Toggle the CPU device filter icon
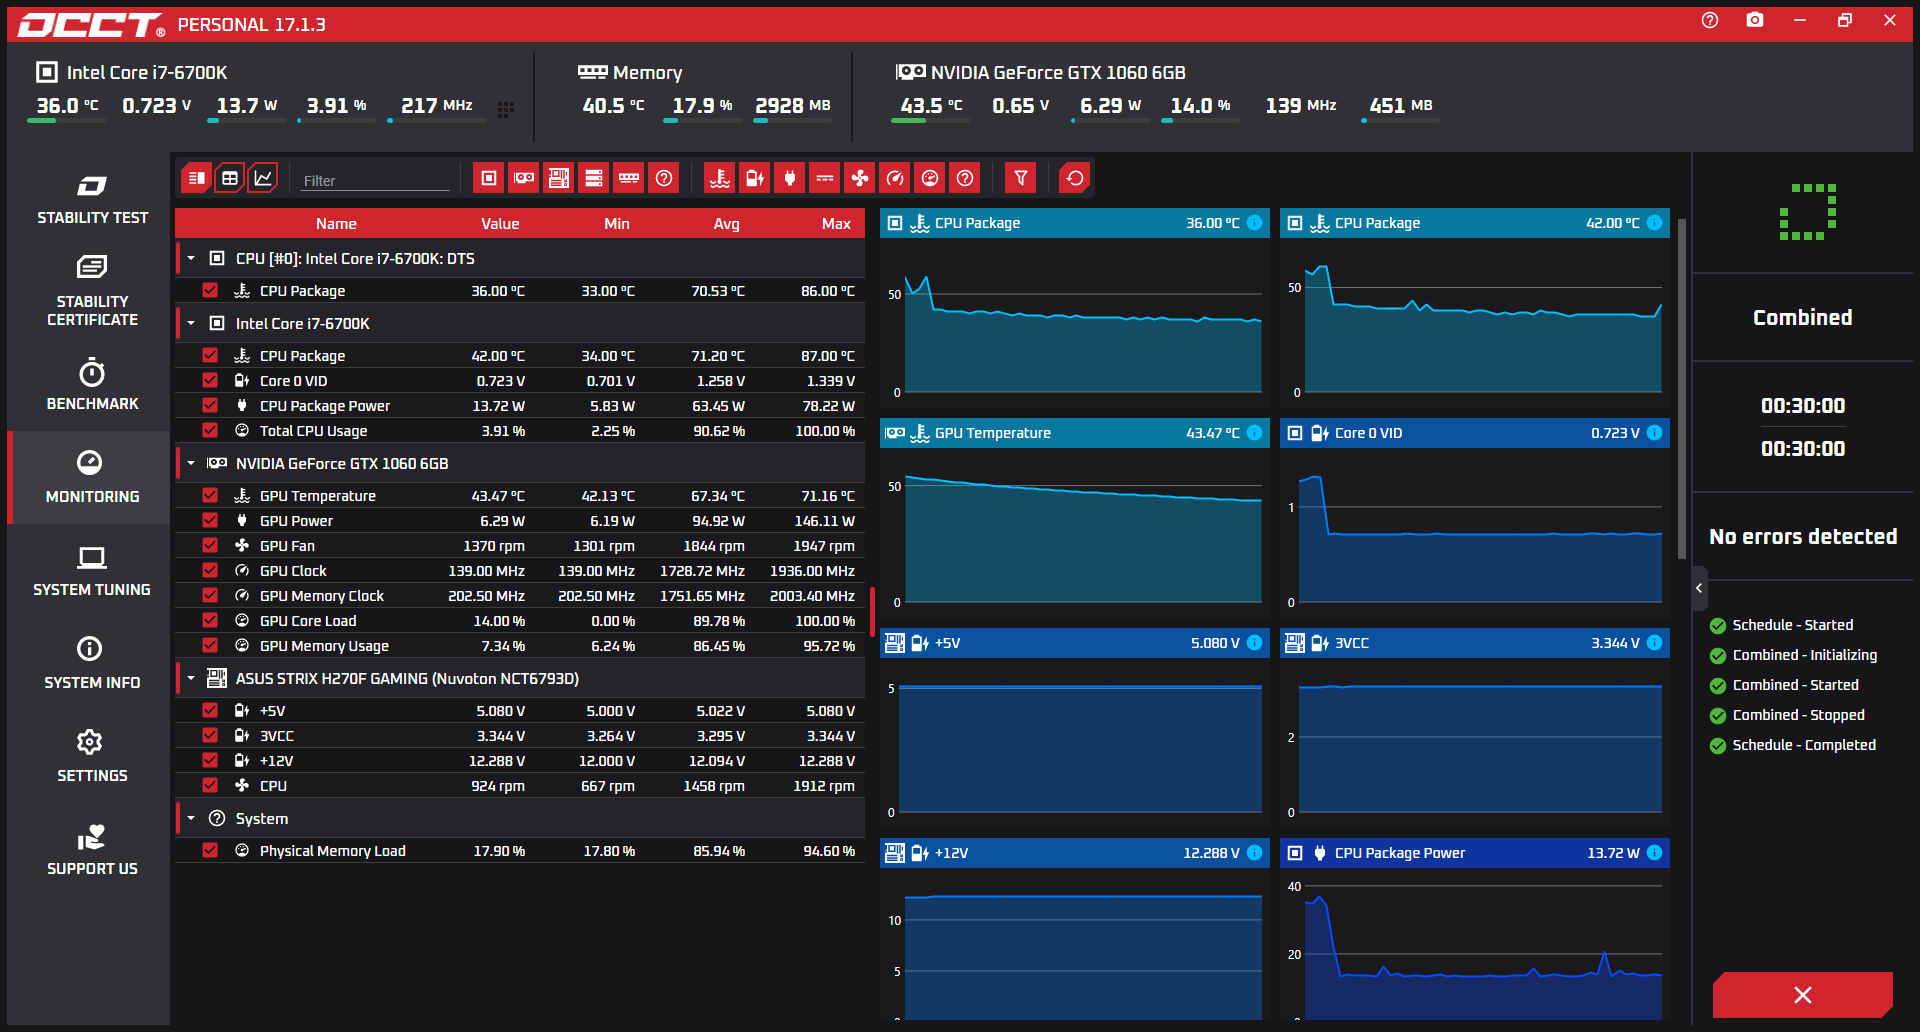Viewport: 1920px width, 1032px height. [489, 178]
